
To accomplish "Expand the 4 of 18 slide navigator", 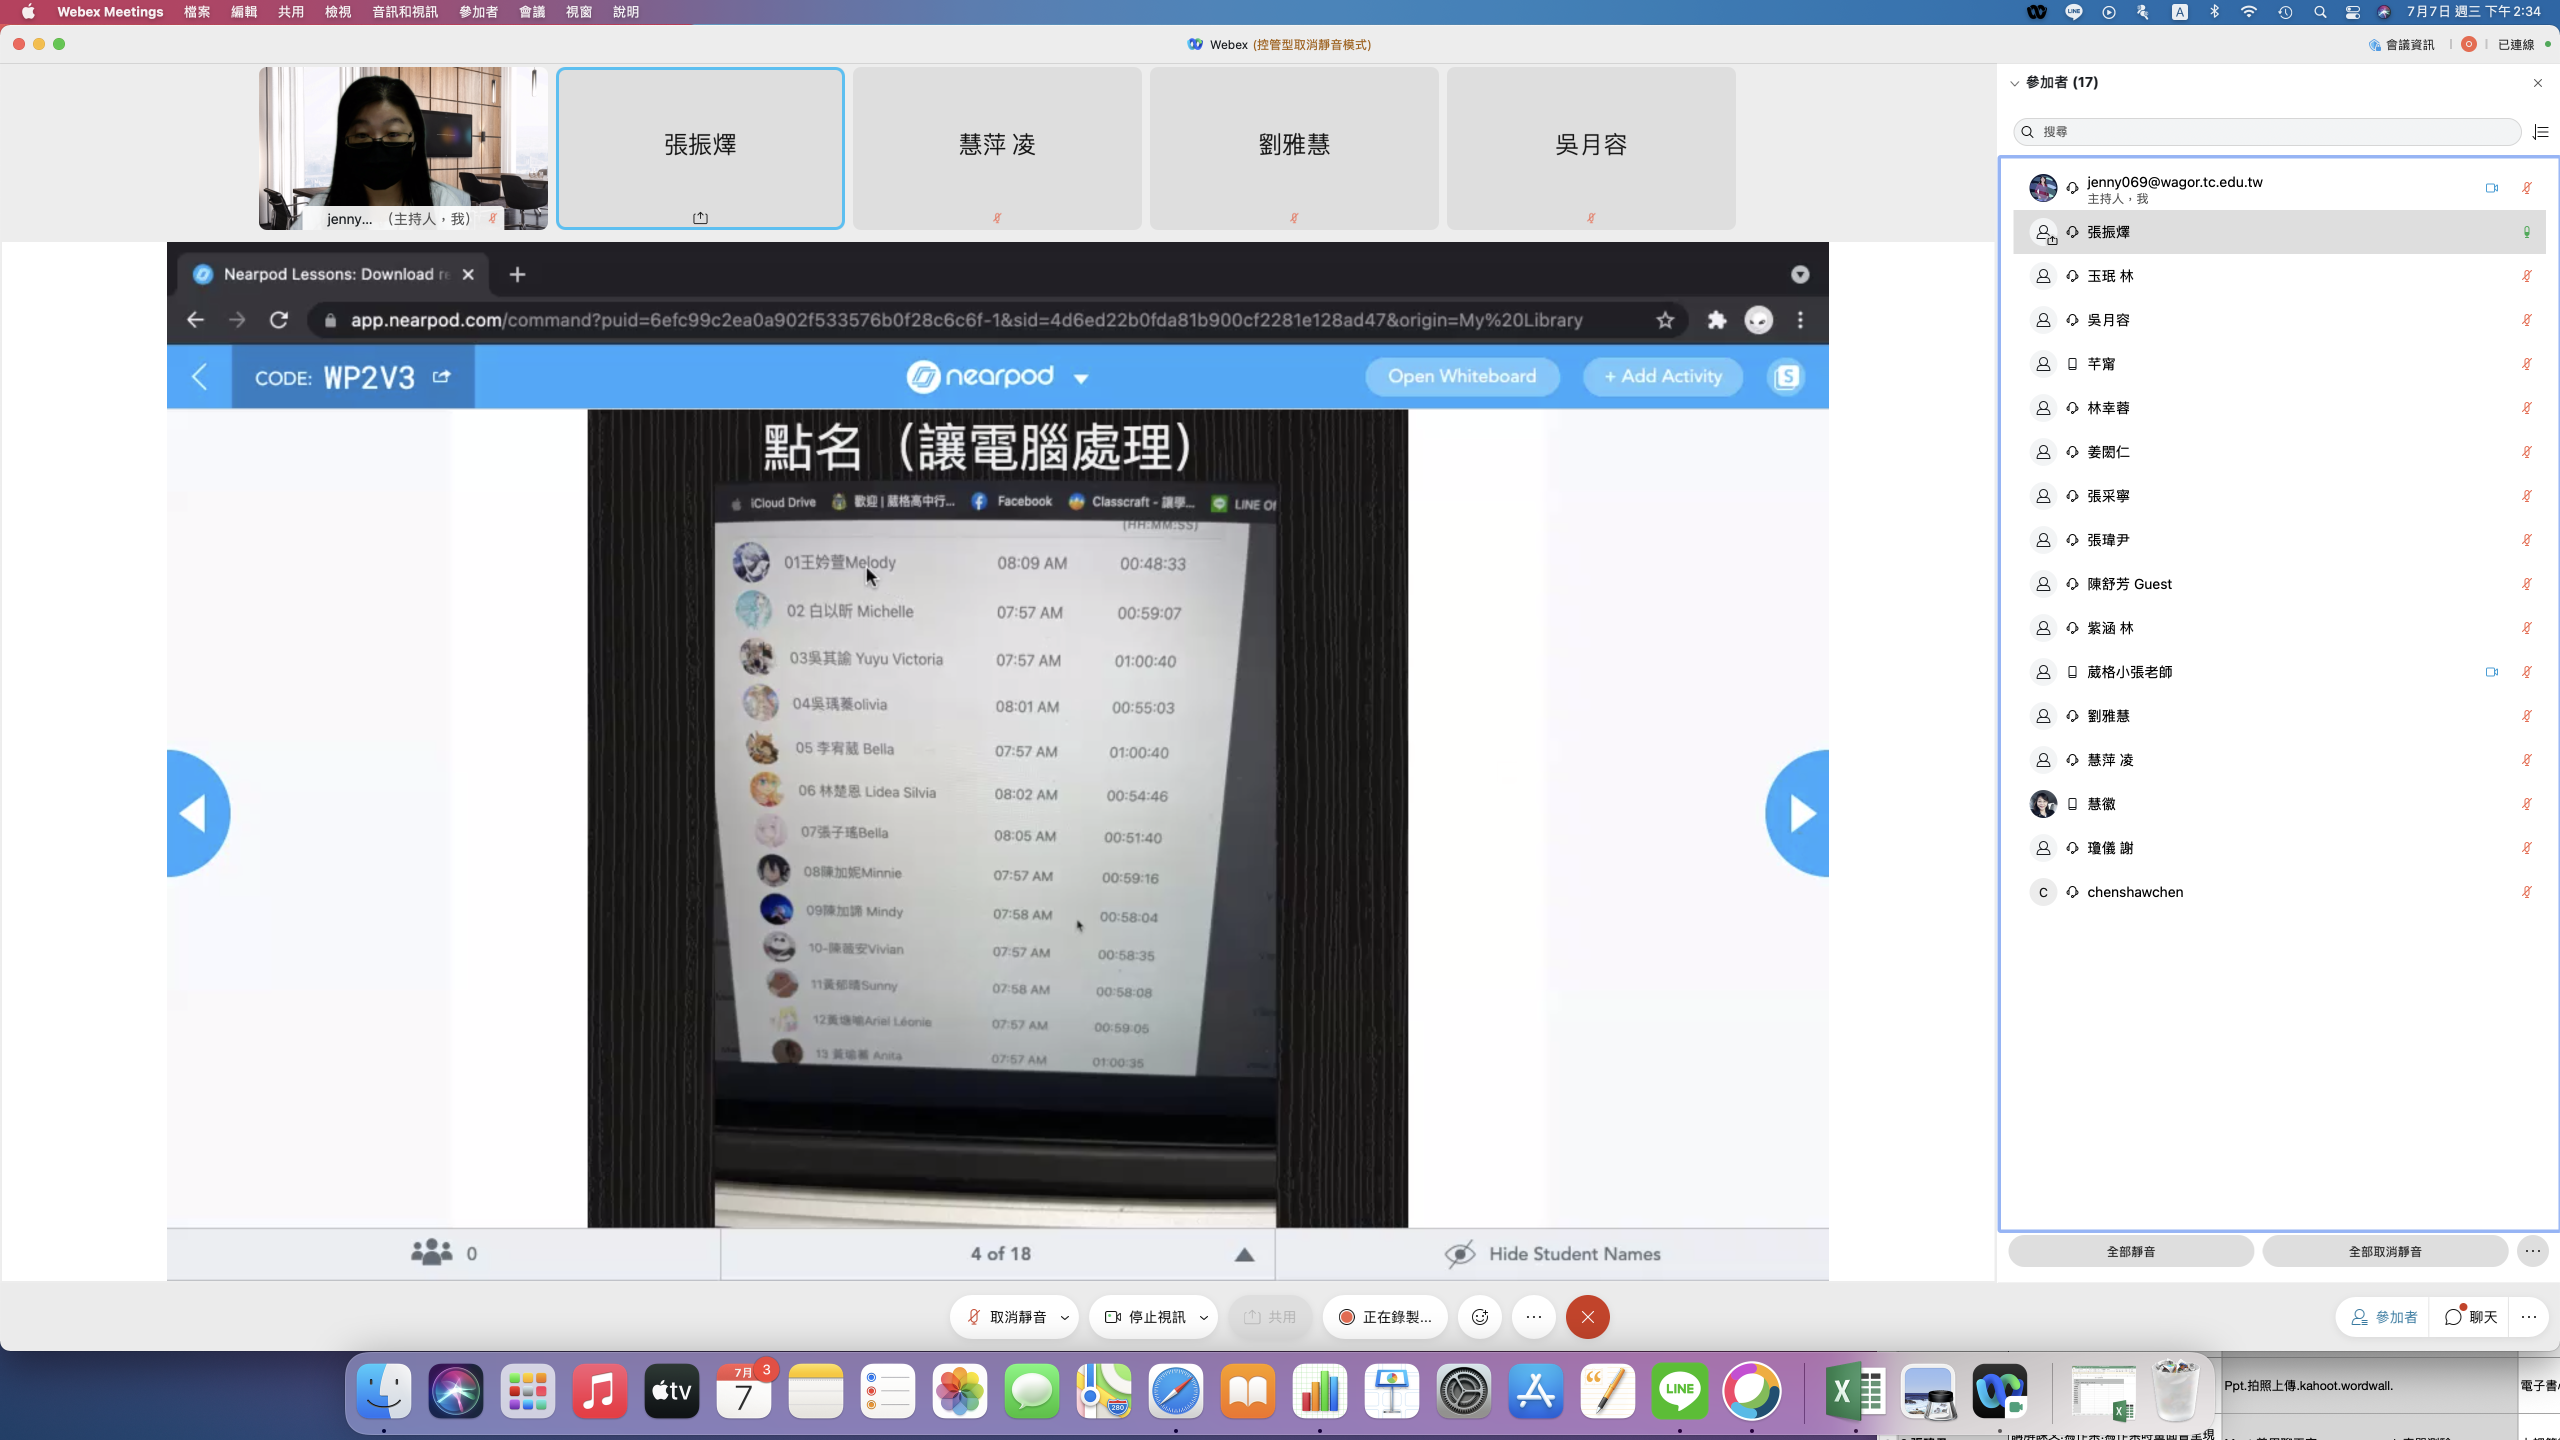I will pos(1244,1254).
